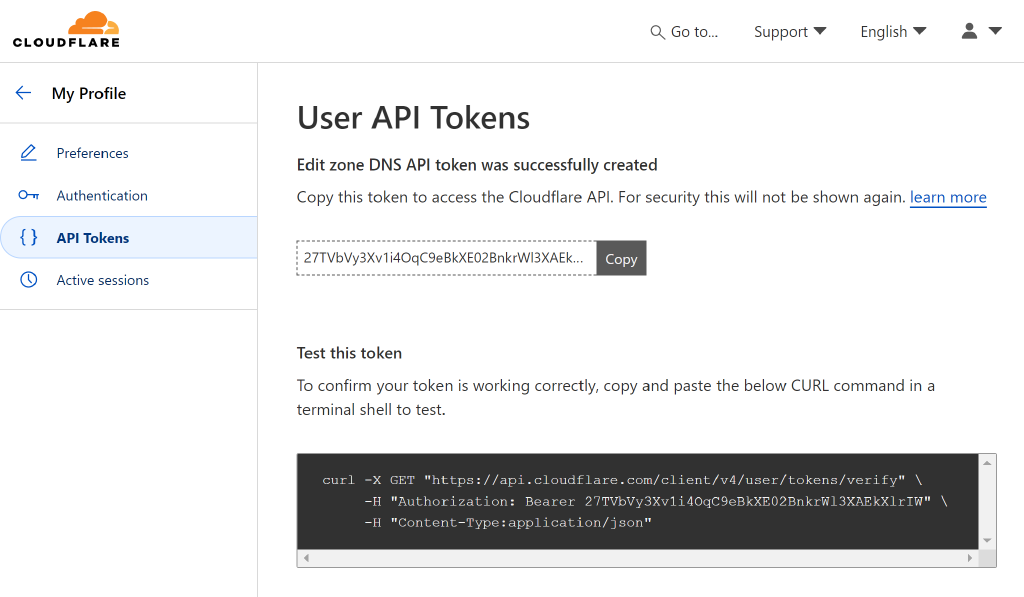Open the Go to... search

[x=684, y=32]
